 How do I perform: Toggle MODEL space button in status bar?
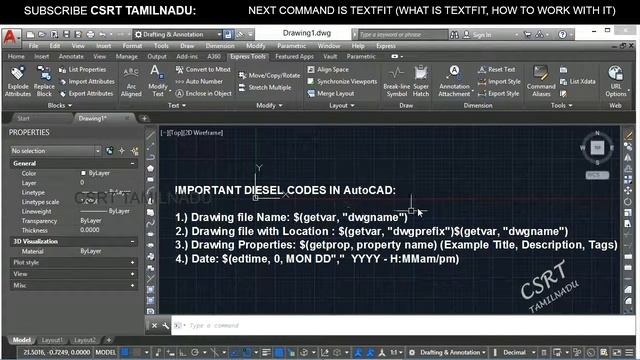pos(105,352)
